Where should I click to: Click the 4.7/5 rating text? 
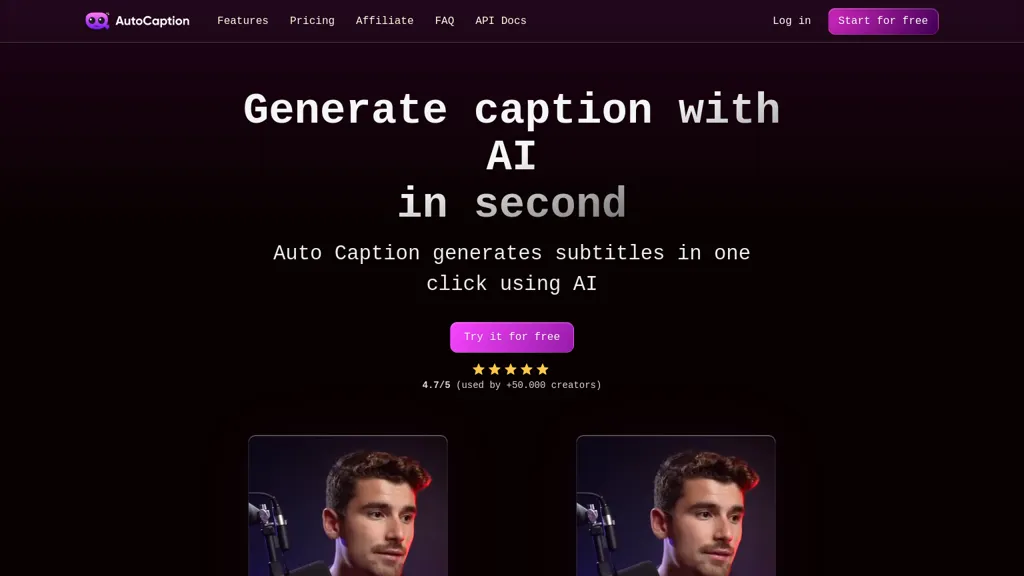pos(436,385)
